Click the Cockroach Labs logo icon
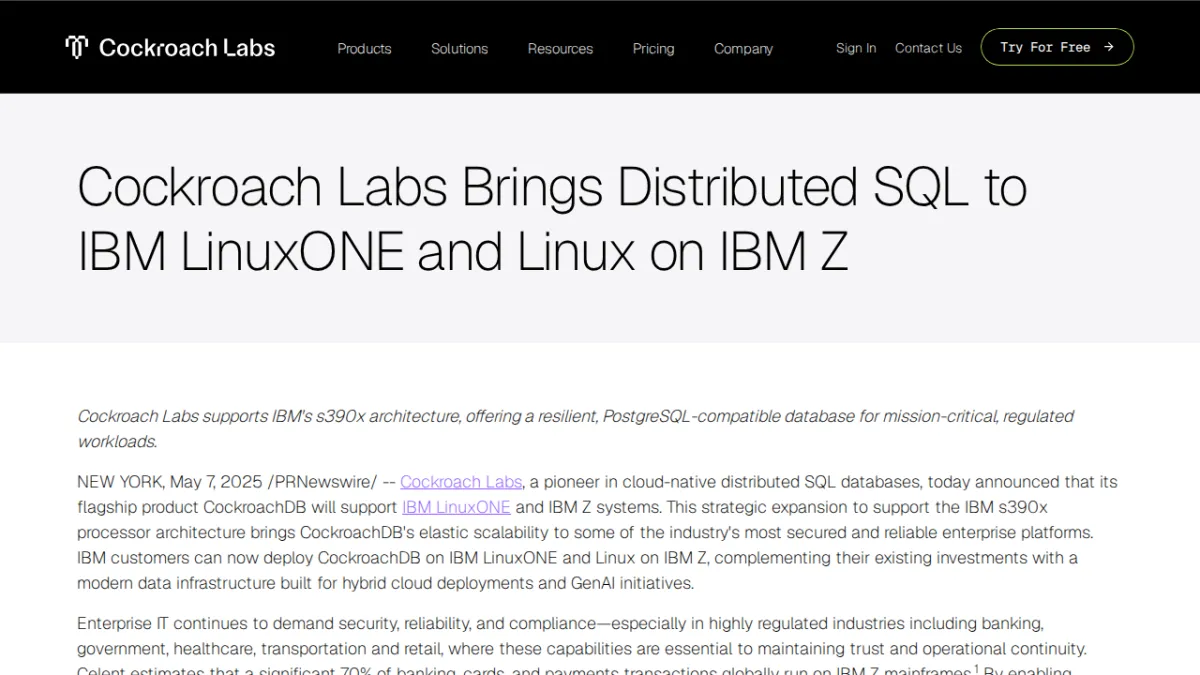Image resolution: width=1200 pixels, height=675 pixels. coord(77,47)
